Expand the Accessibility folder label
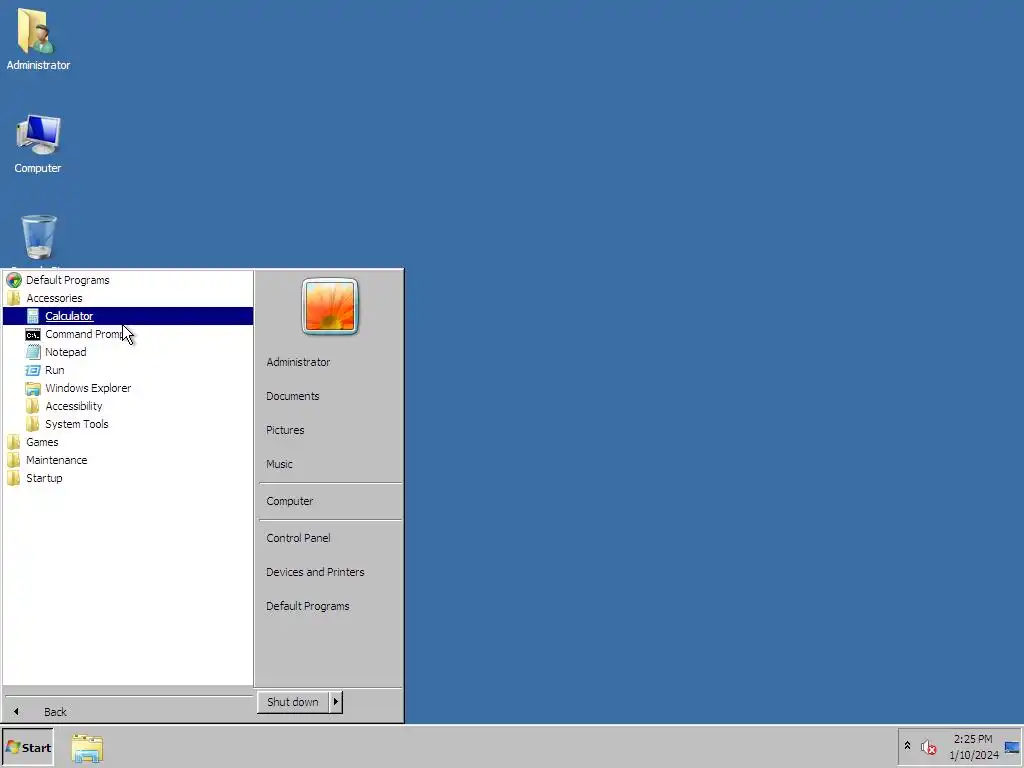 pyautogui.click(x=74, y=406)
